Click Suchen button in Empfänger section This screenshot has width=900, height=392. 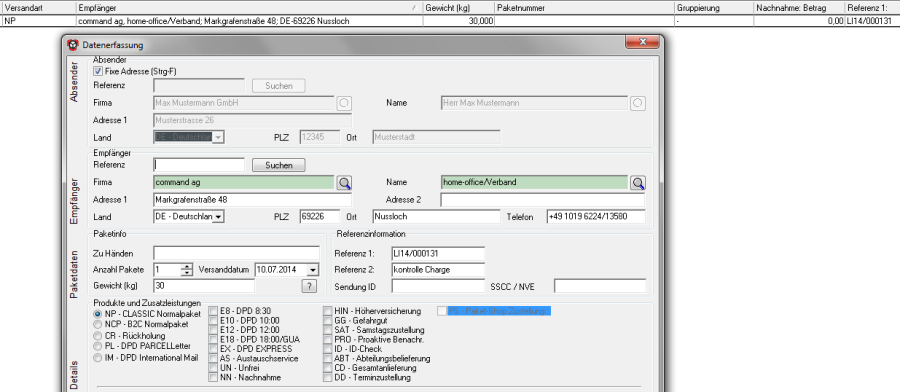(x=278, y=165)
